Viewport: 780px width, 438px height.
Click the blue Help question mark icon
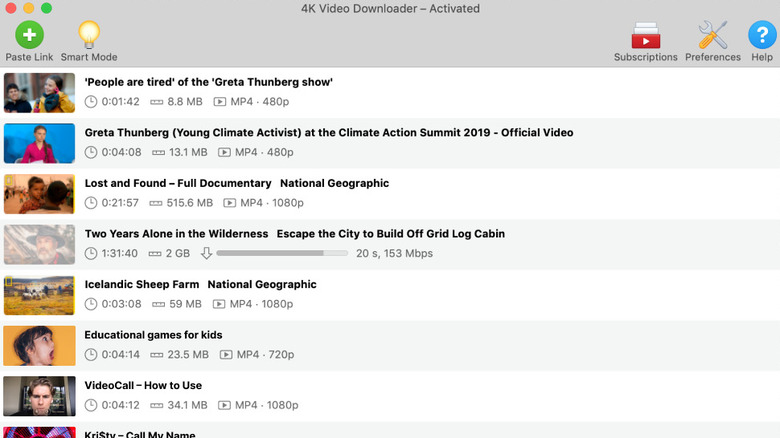pos(761,36)
